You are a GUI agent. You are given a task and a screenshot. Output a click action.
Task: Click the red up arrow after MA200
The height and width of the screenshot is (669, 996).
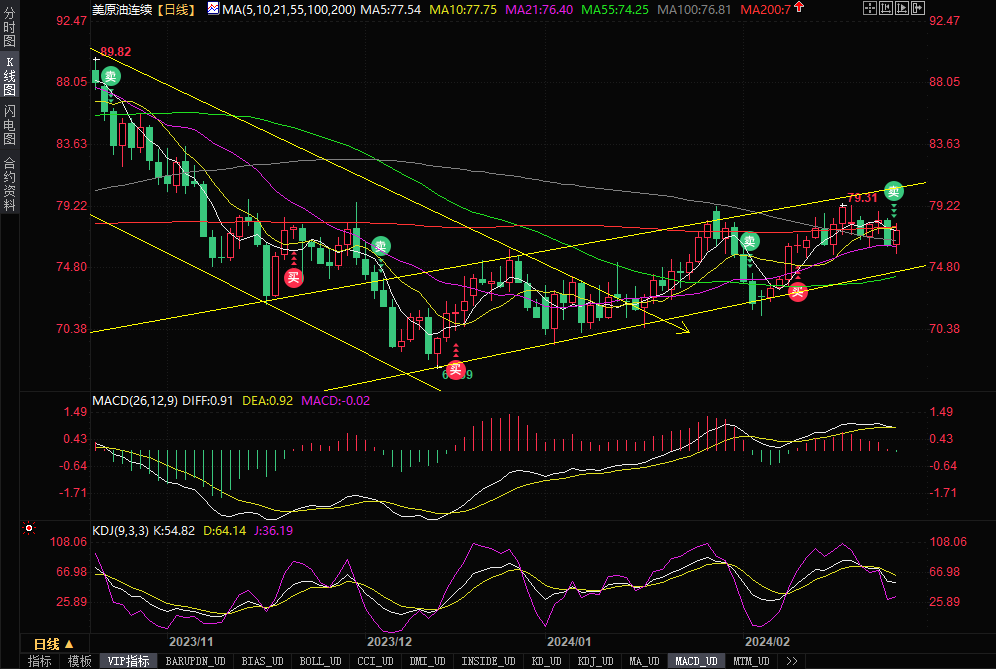tap(799, 8)
